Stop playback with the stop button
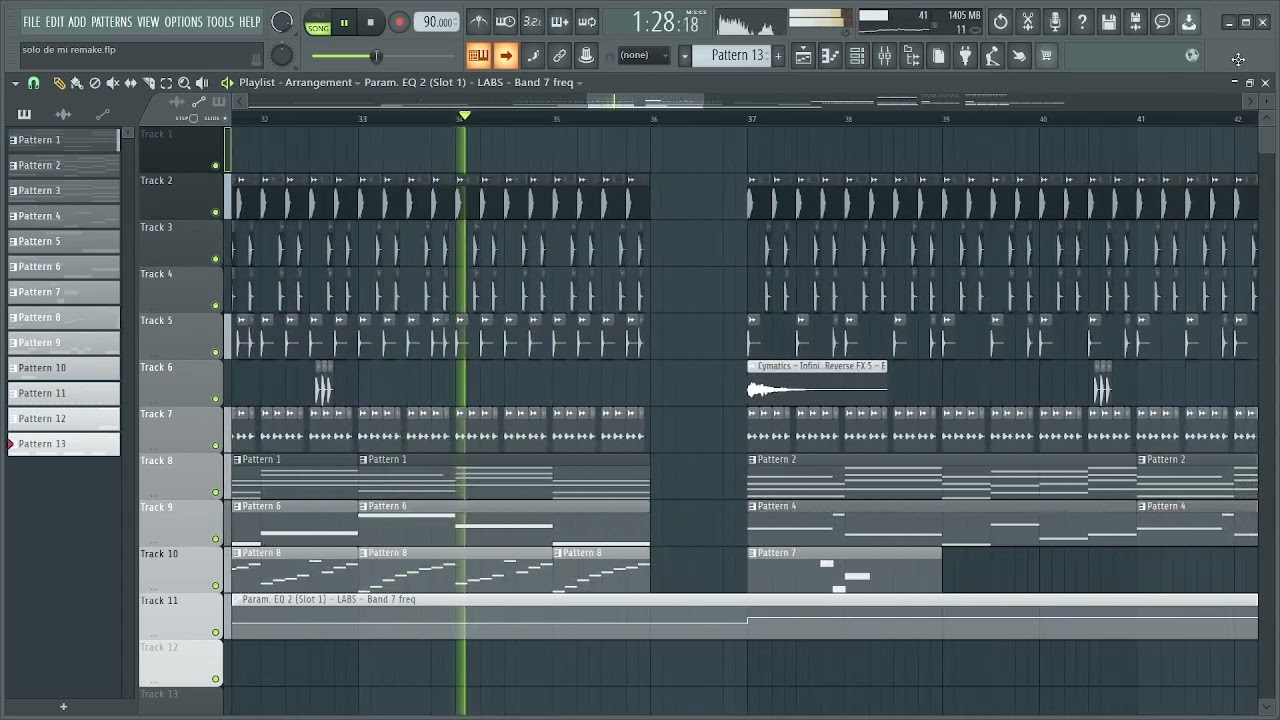Screen dimensions: 1280x720 point(370,22)
